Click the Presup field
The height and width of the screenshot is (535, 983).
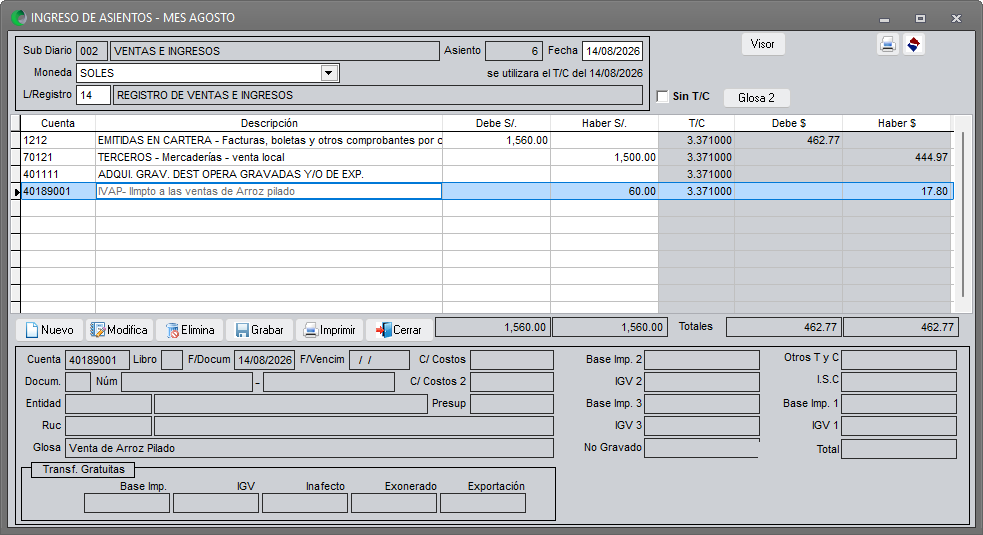tap(512, 404)
